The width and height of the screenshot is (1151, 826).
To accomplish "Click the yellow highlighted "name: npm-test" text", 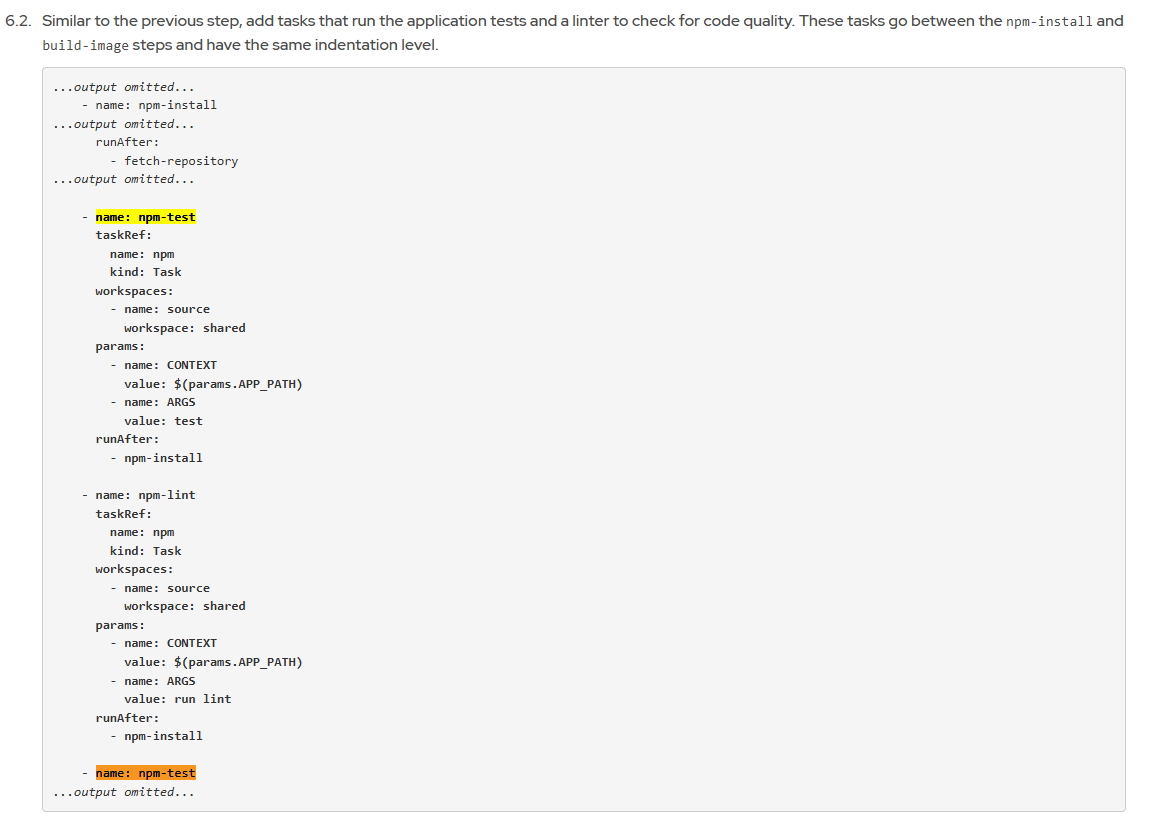I will pyautogui.click(x=145, y=217).
